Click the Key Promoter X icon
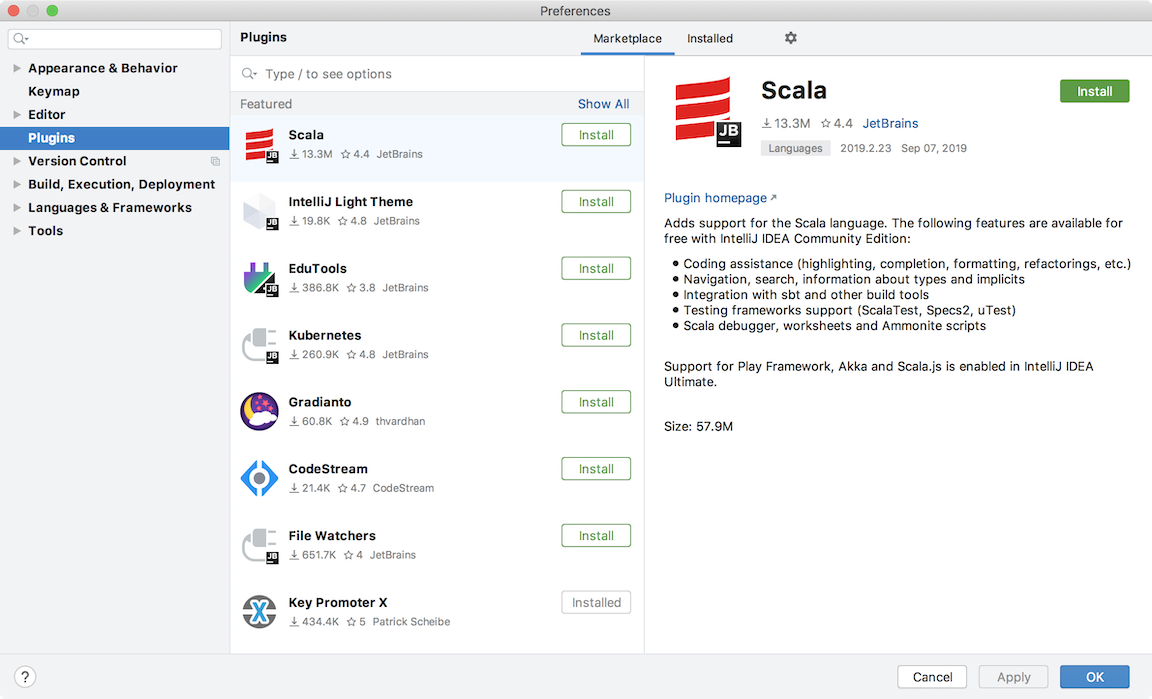This screenshot has height=699, width=1152. pos(259,612)
